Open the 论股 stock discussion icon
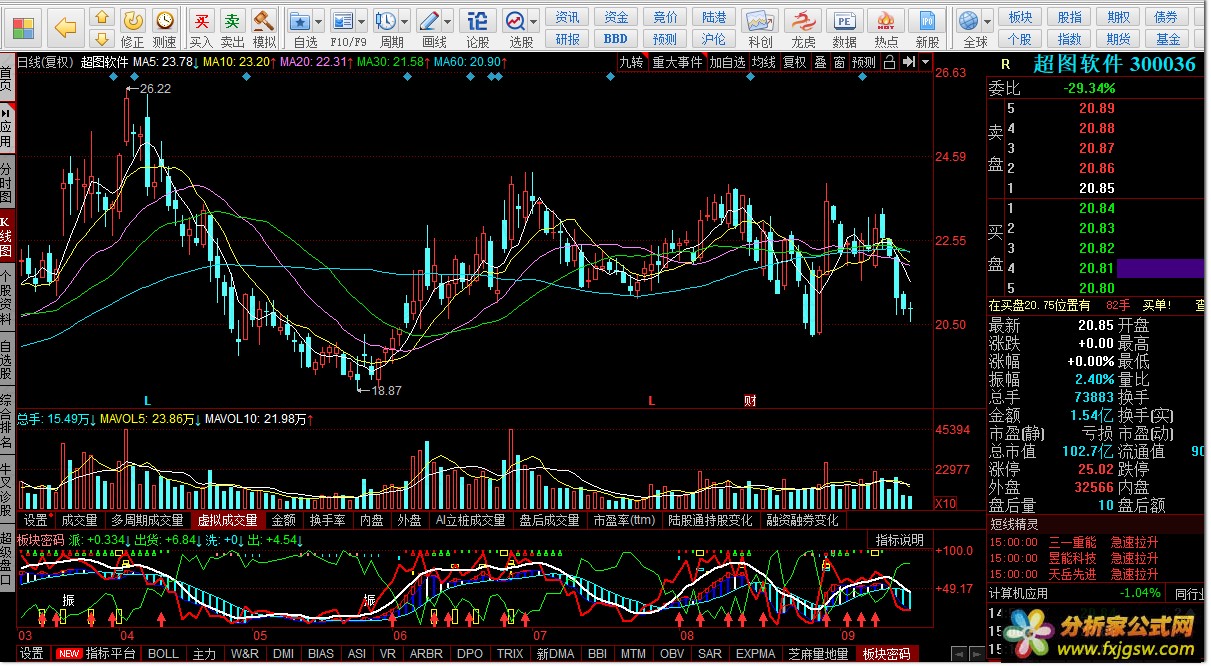 (x=478, y=20)
